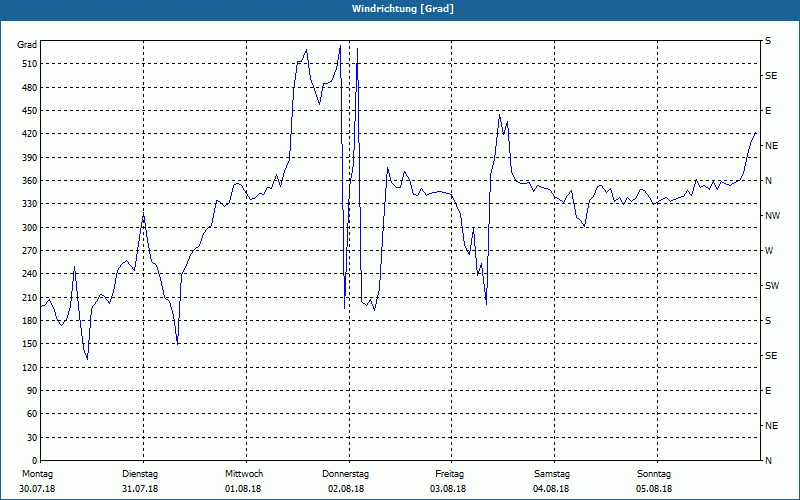Click the 0 value at the axis origin
The image size is (800, 500).
pos(35,461)
